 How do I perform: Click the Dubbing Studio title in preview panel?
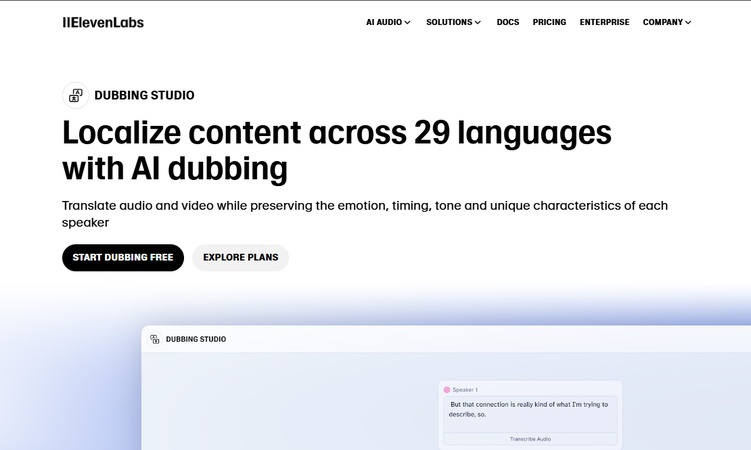pyautogui.click(x=196, y=339)
